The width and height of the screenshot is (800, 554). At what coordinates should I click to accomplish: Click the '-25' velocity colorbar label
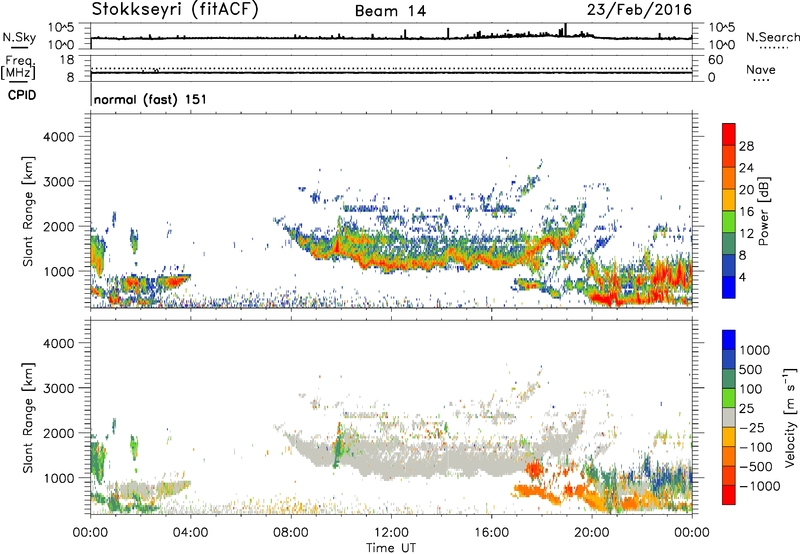pyautogui.click(x=752, y=427)
